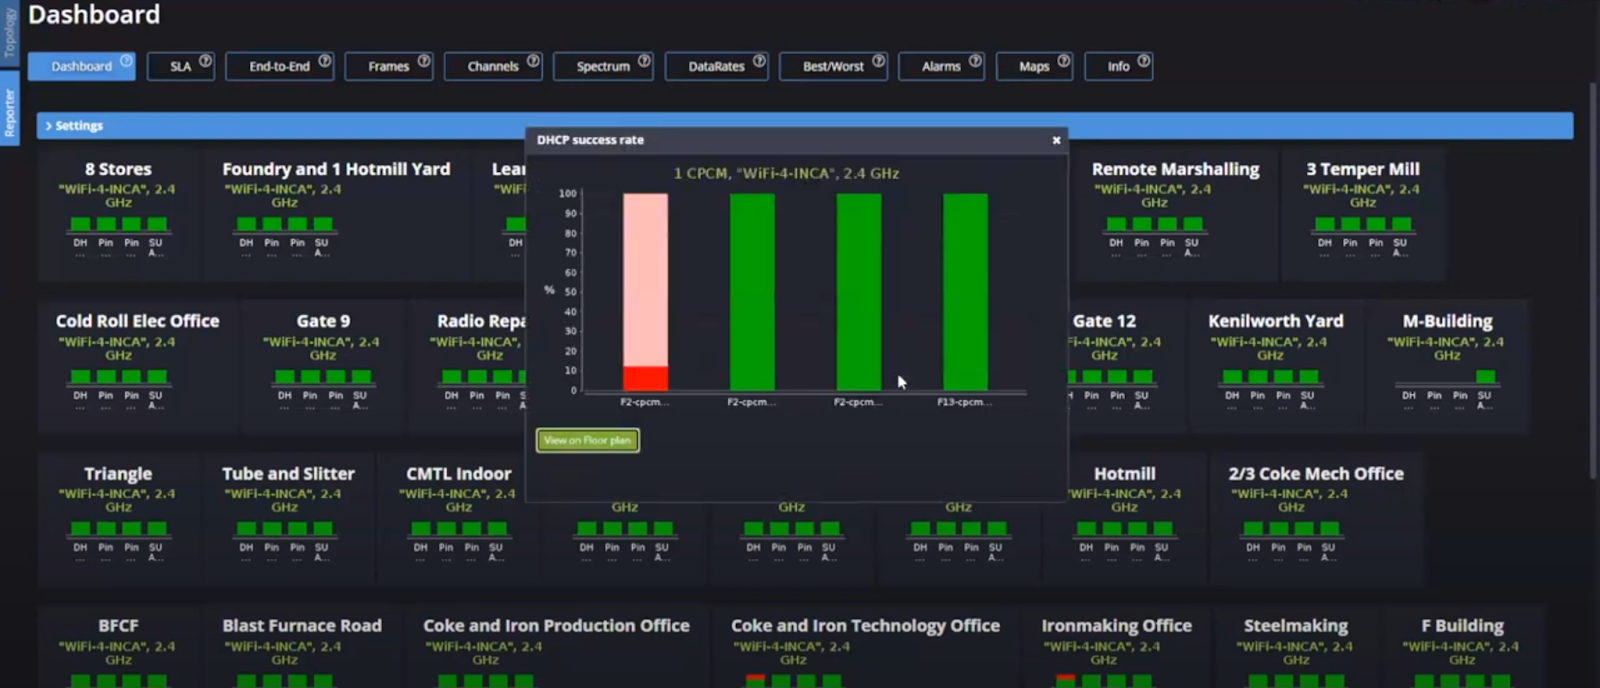Click help icon beside Maps tab

point(1063,61)
